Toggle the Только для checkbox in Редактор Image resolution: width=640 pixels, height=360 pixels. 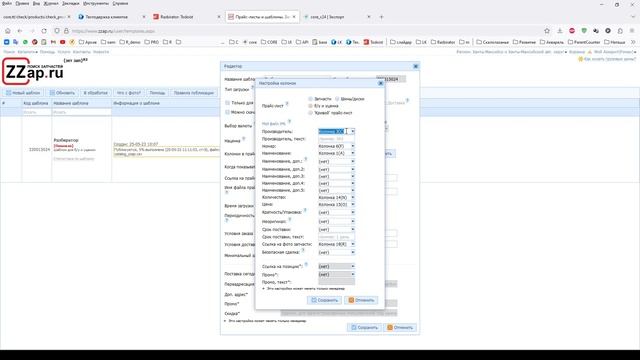(228, 103)
